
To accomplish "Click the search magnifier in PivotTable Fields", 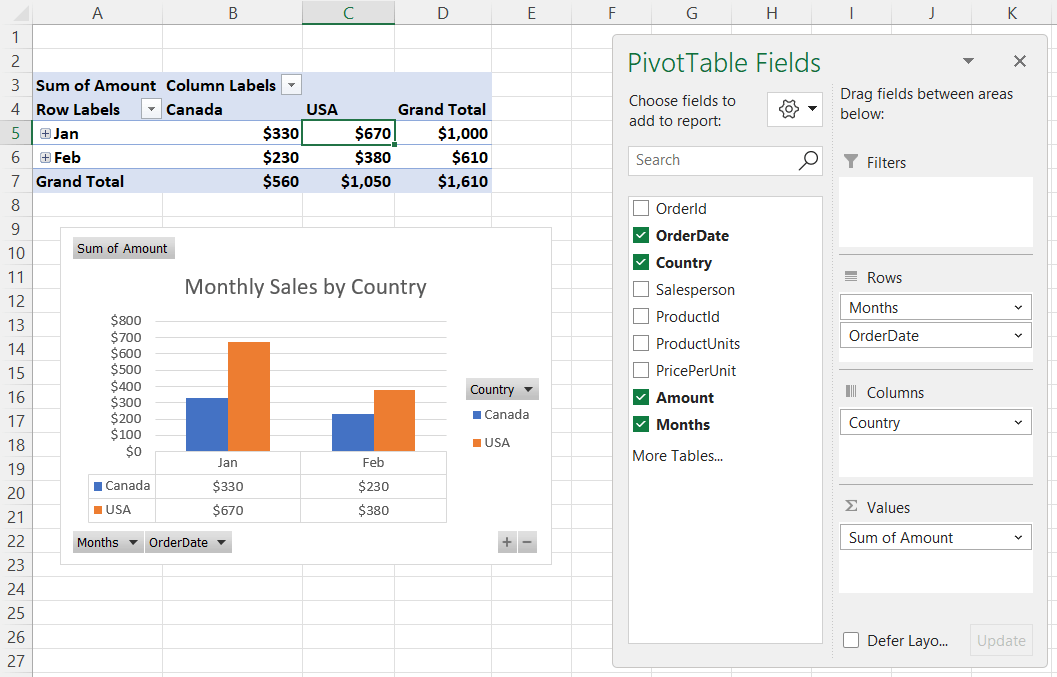I will (x=809, y=160).
